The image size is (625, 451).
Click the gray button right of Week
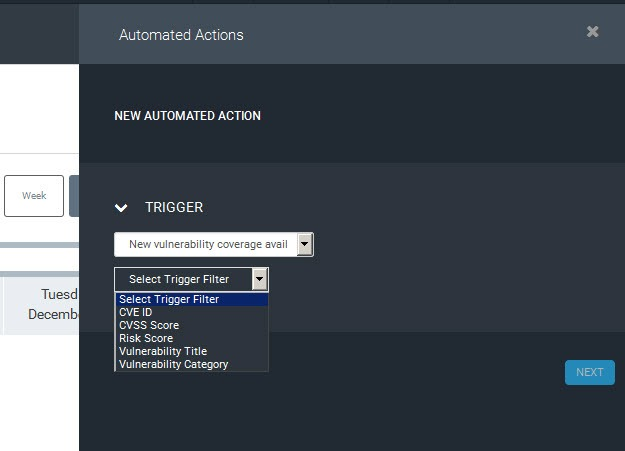73,196
